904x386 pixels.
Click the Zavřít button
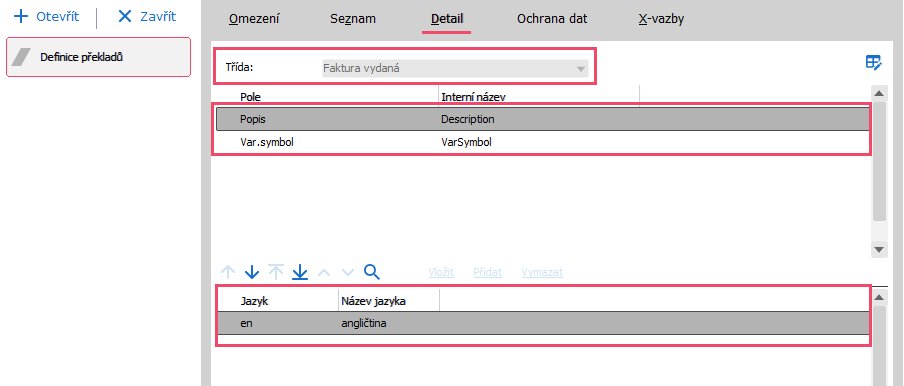coord(146,16)
